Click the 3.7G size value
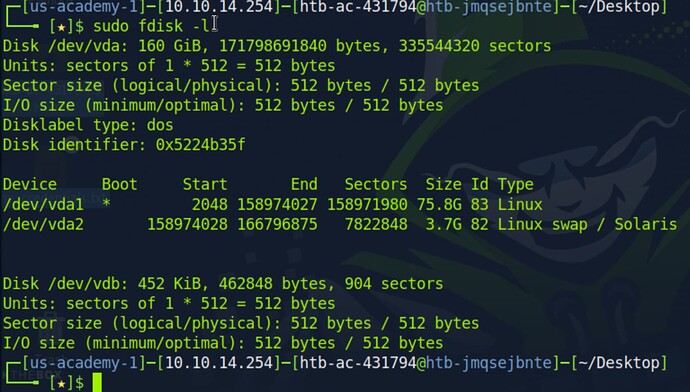This screenshot has width=690, height=392. point(444,224)
